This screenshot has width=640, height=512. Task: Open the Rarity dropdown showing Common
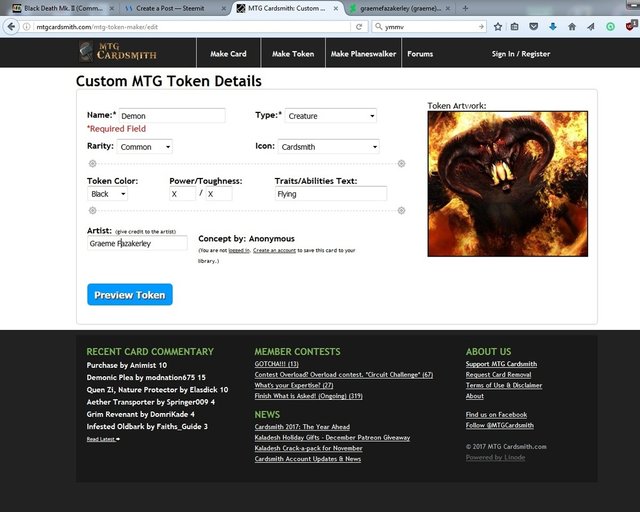144,147
